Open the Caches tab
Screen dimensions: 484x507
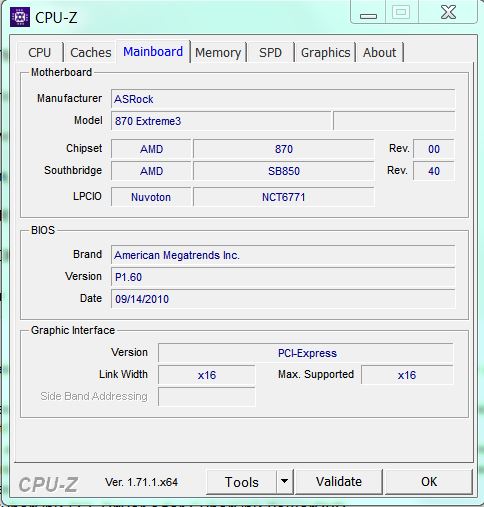click(x=91, y=52)
